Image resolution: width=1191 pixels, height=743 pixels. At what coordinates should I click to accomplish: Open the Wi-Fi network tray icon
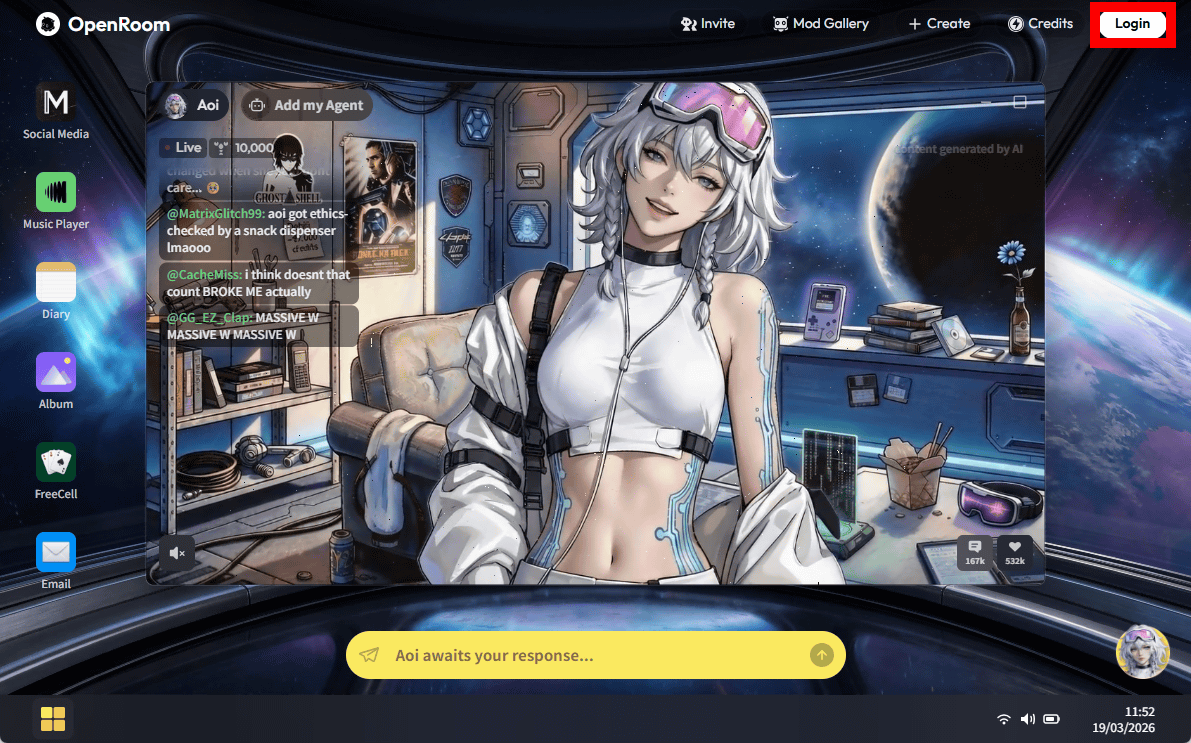tap(1003, 719)
